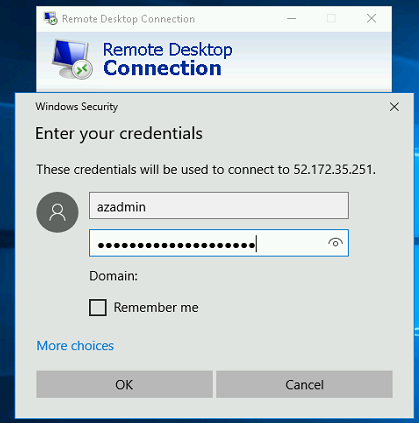Confirm credentials with the OK button
The width and height of the screenshot is (419, 423).
[x=124, y=385]
